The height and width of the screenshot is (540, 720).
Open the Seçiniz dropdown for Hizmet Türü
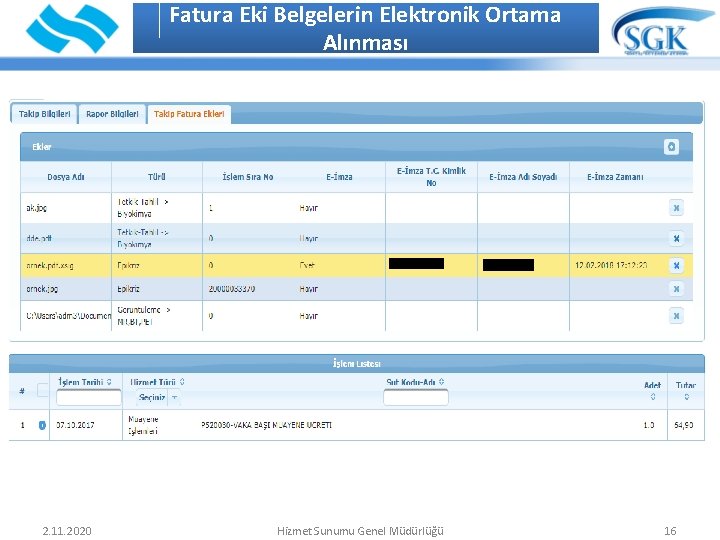pos(158,398)
